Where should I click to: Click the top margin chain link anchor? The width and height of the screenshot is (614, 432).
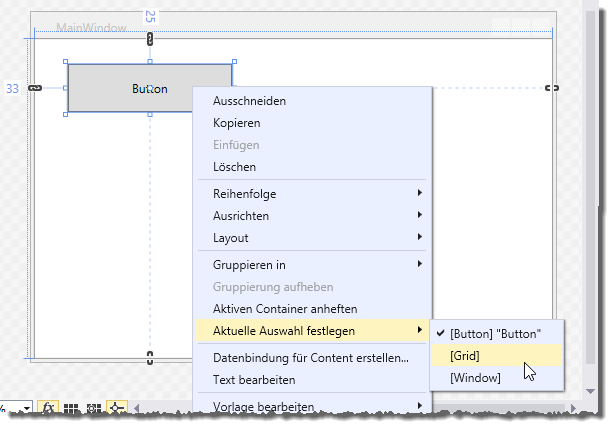click(150, 39)
